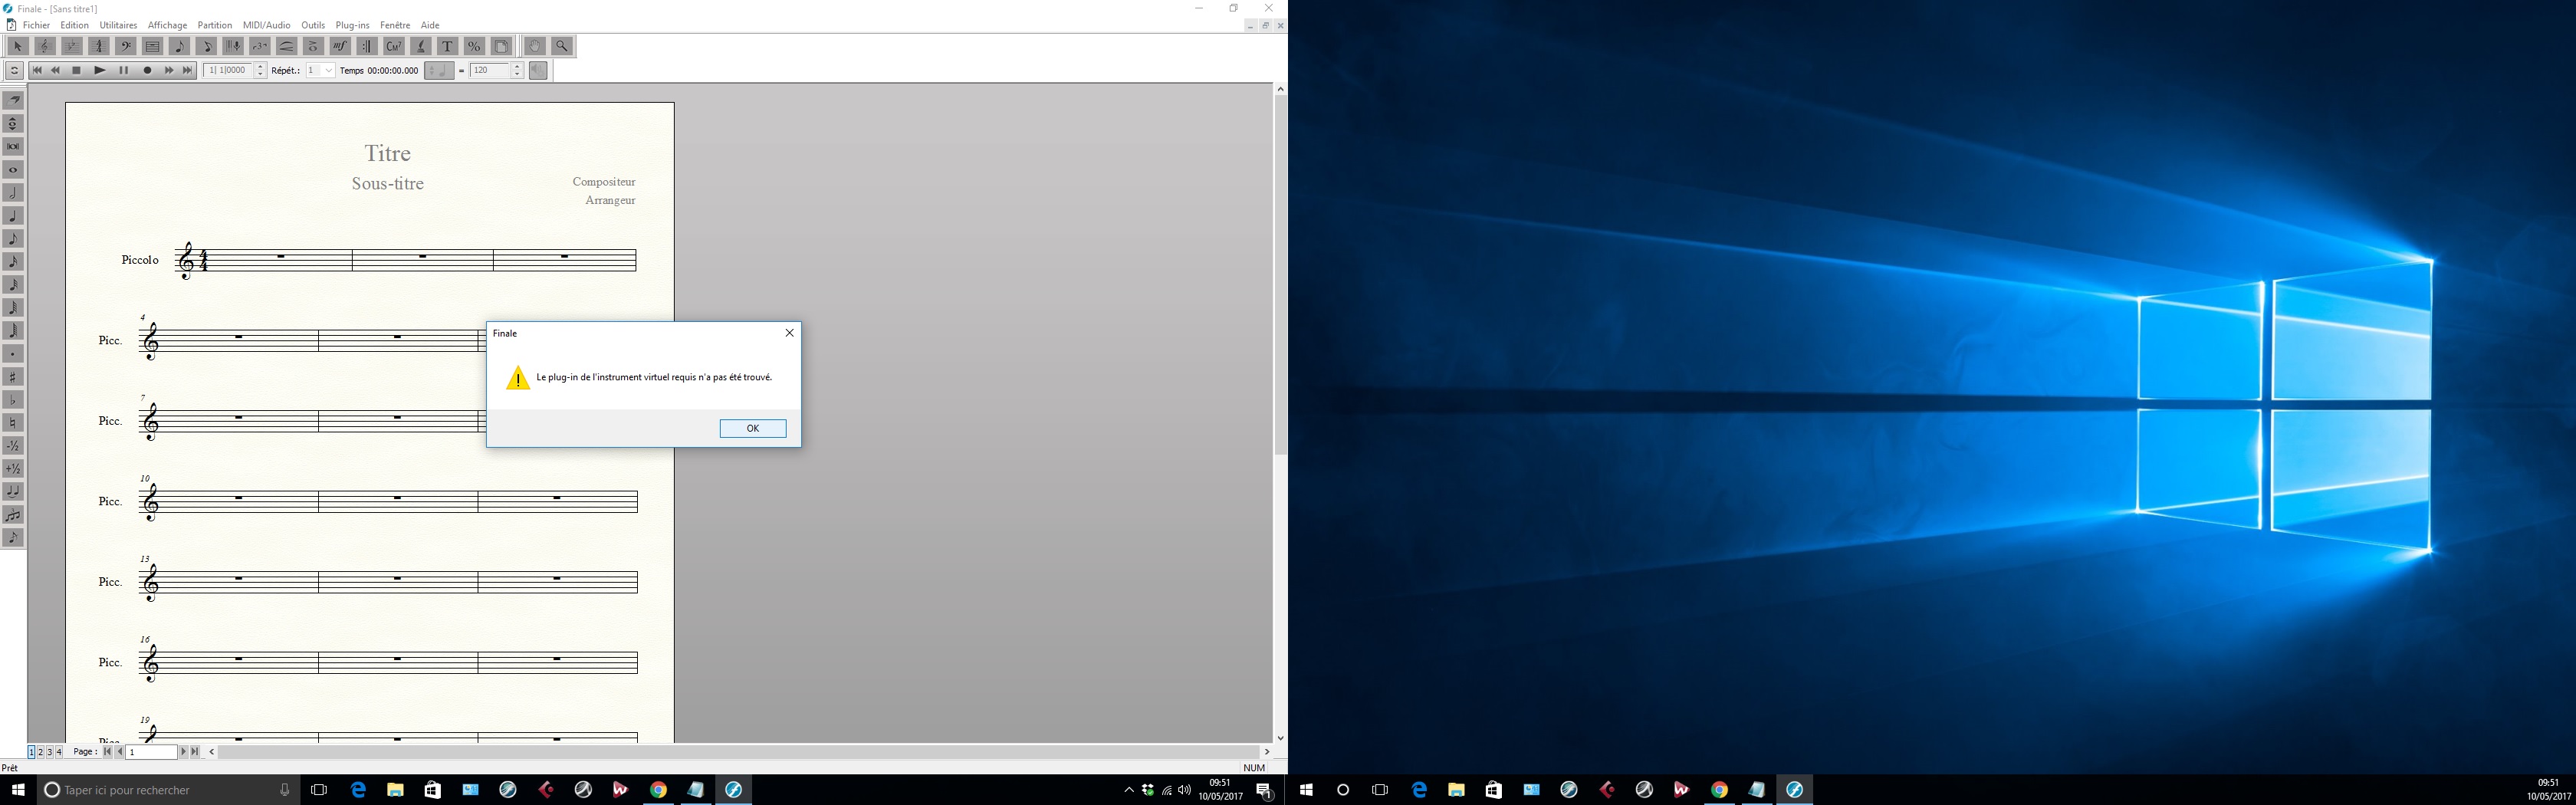
Task: Toggle the augmentation dot in note palette
Action: pos(13,354)
